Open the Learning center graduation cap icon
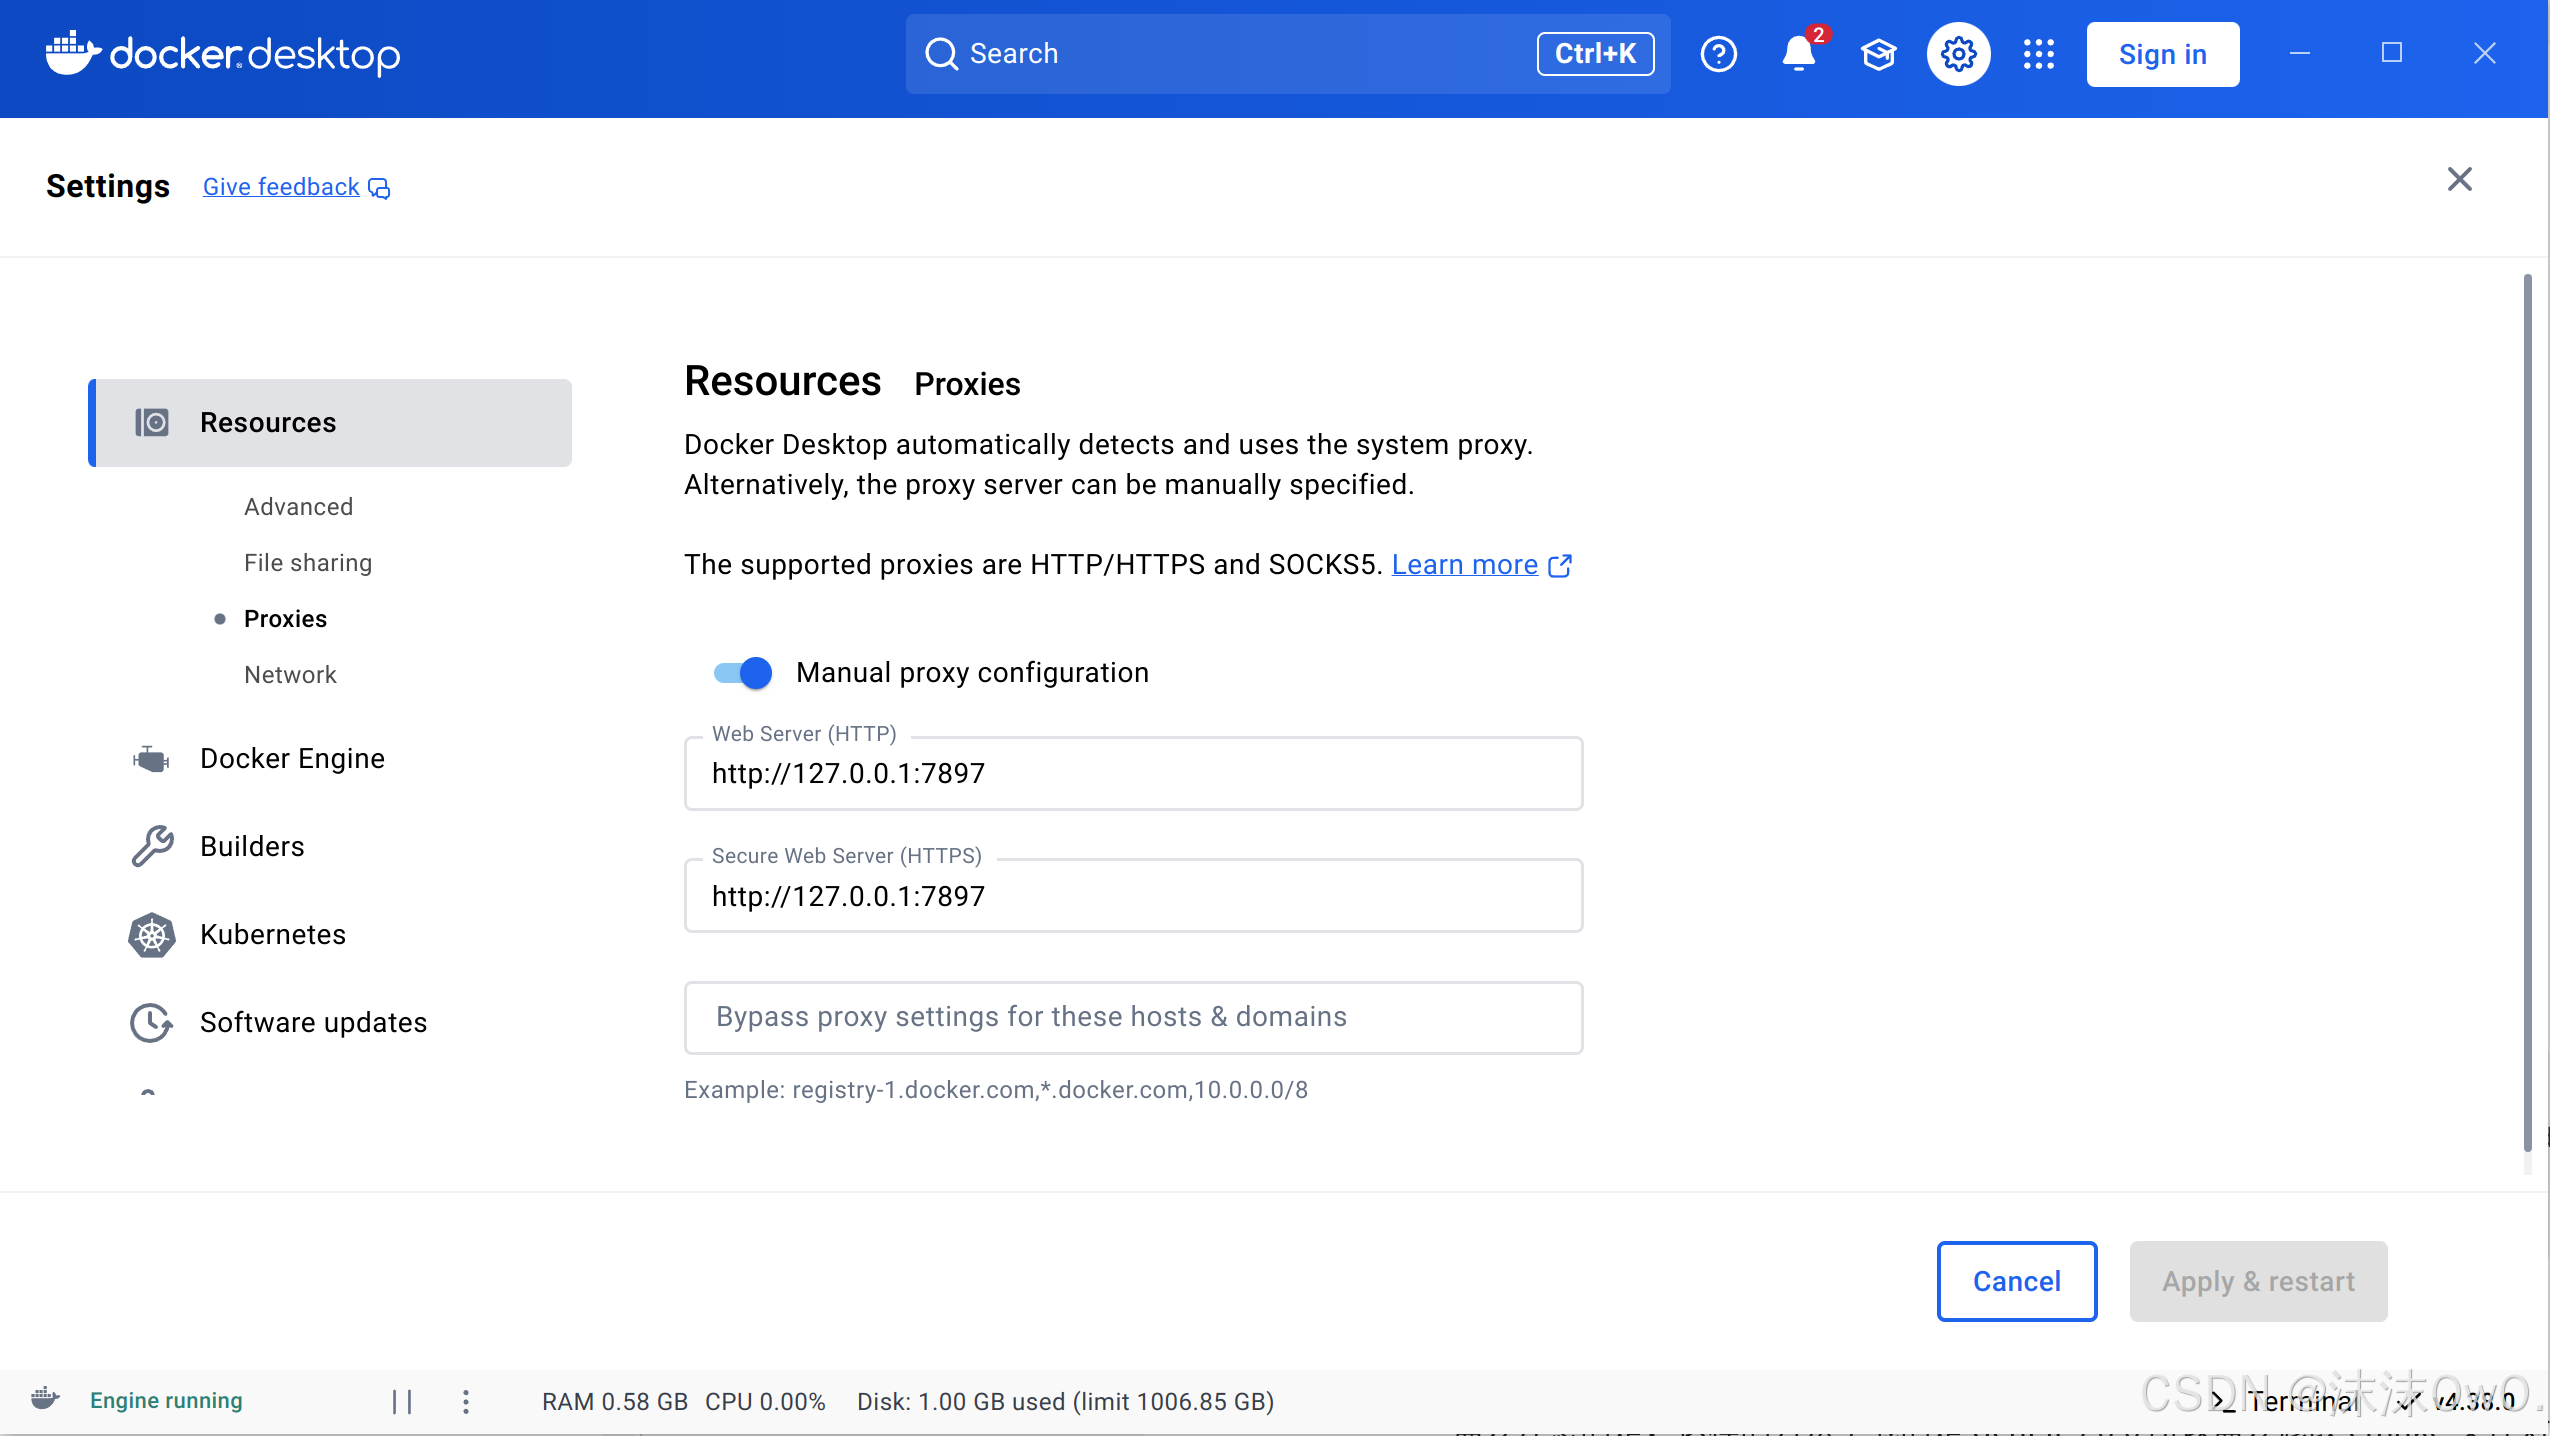This screenshot has height=1436, width=2550. click(x=1878, y=54)
